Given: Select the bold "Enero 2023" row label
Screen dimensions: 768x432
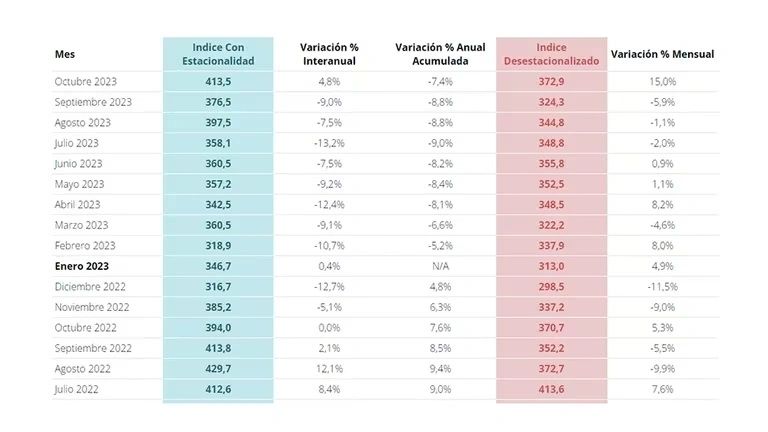Looking at the screenshot, I should coord(81,267).
